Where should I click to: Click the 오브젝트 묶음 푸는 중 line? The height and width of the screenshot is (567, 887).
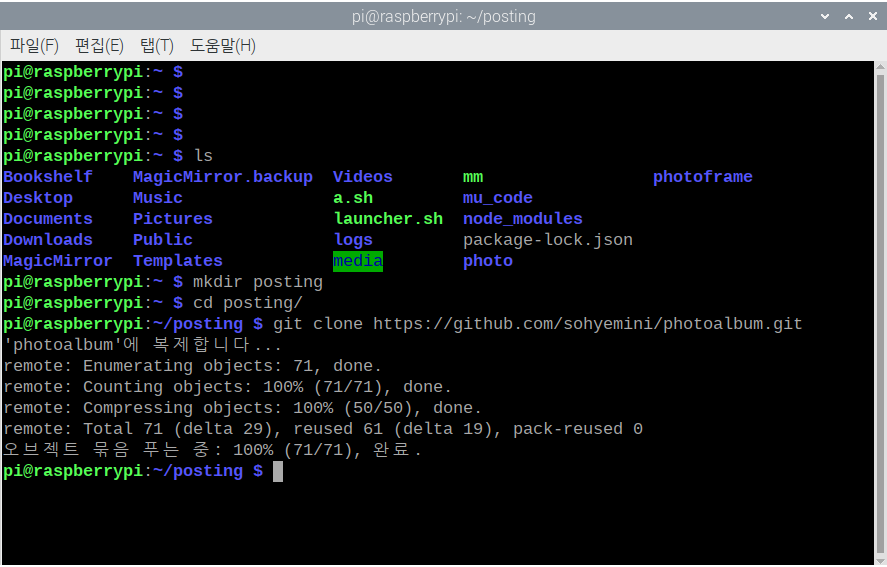[212, 450]
